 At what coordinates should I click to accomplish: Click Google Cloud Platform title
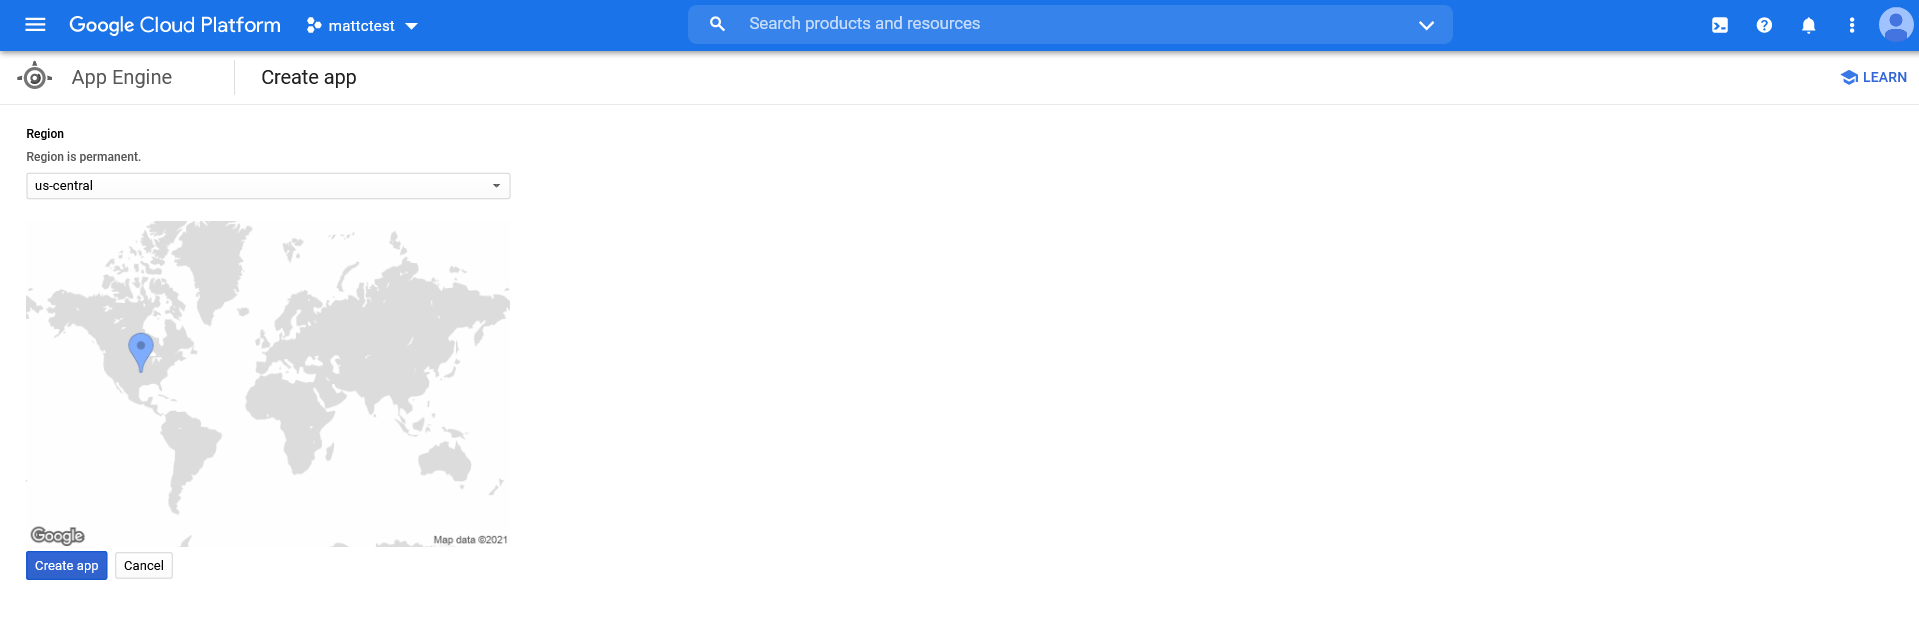point(175,25)
